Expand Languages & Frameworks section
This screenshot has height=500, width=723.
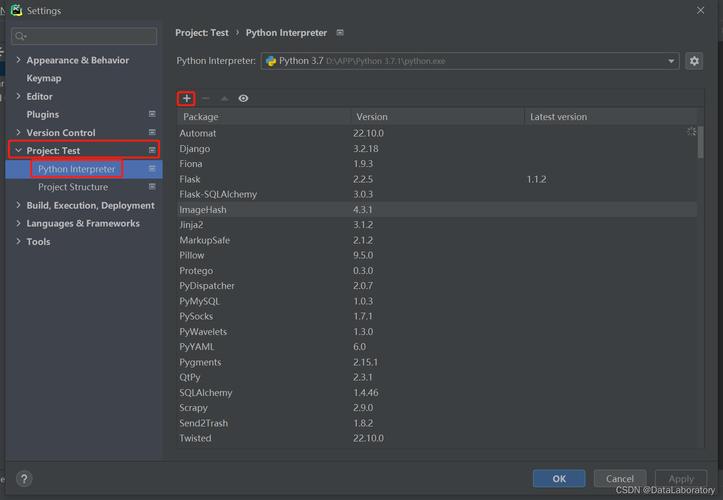18,223
